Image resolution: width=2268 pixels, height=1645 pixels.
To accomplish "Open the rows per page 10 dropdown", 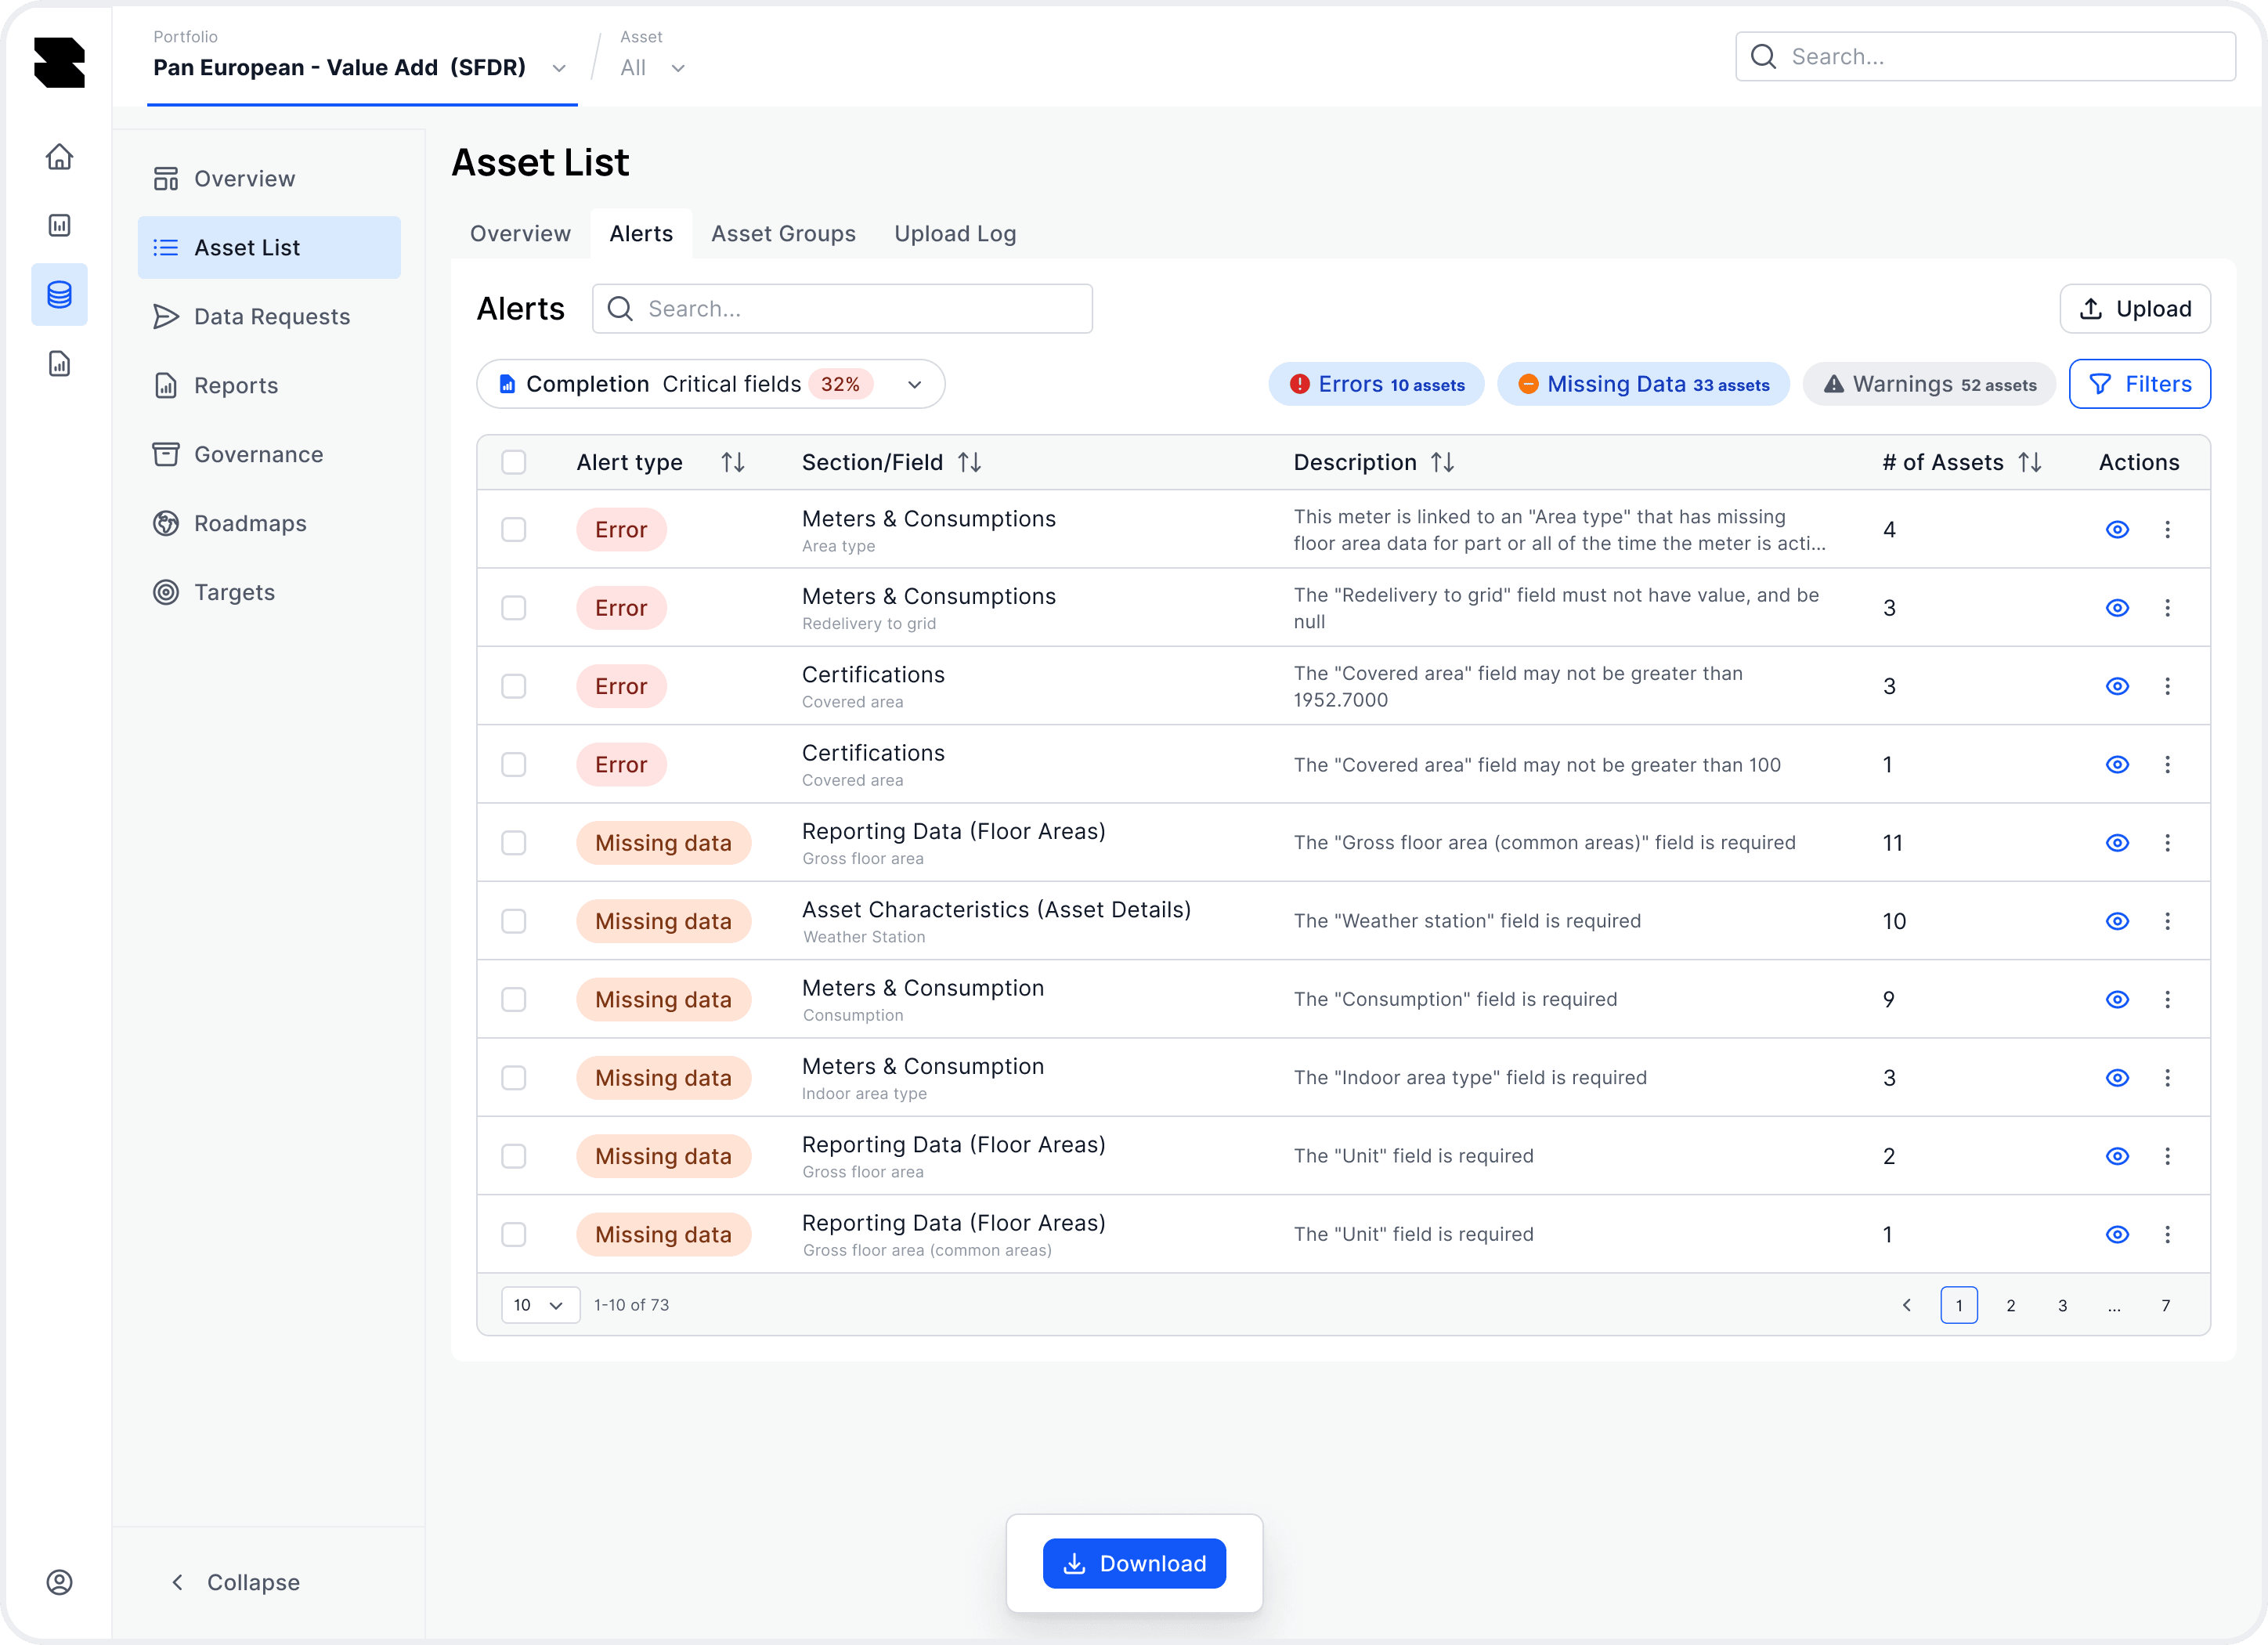I will pos(540,1305).
